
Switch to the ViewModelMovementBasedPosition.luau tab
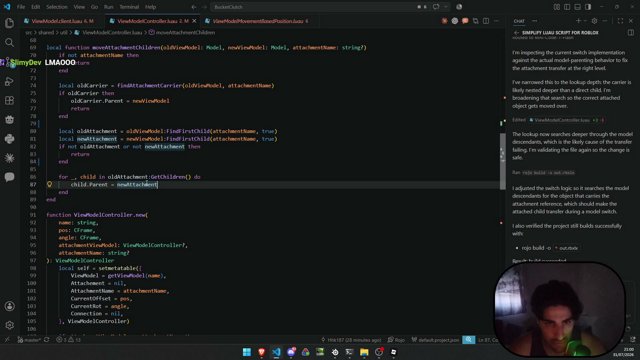click(x=258, y=21)
